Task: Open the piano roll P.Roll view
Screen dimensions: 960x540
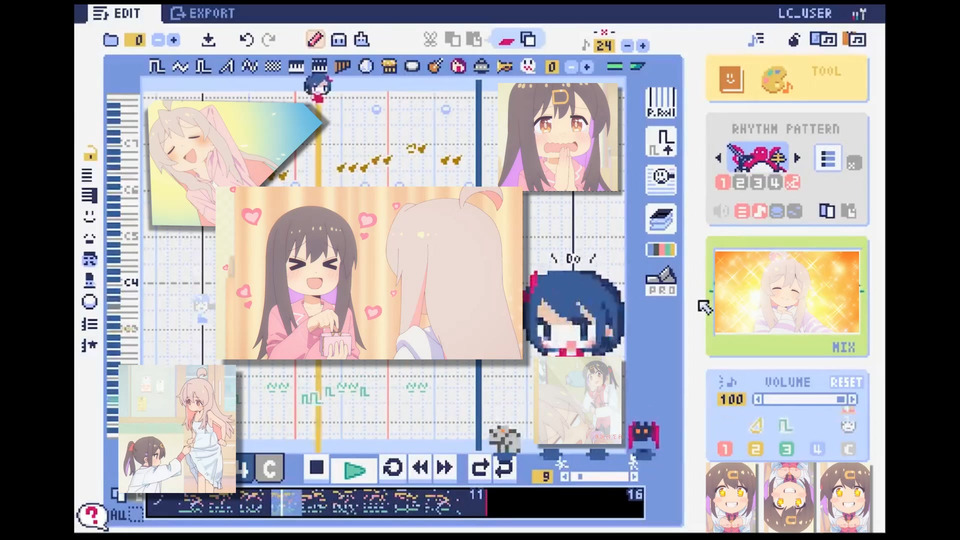Action: pyautogui.click(x=661, y=103)
